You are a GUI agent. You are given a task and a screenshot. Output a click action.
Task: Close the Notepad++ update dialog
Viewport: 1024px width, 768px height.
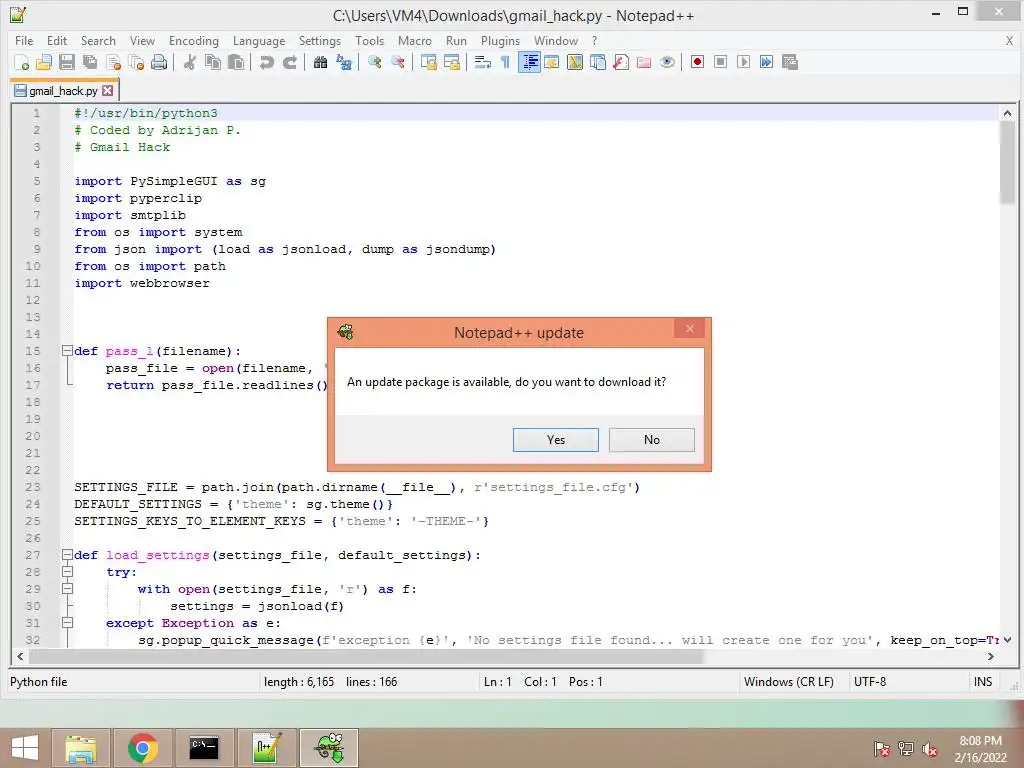tap(690, 328)
